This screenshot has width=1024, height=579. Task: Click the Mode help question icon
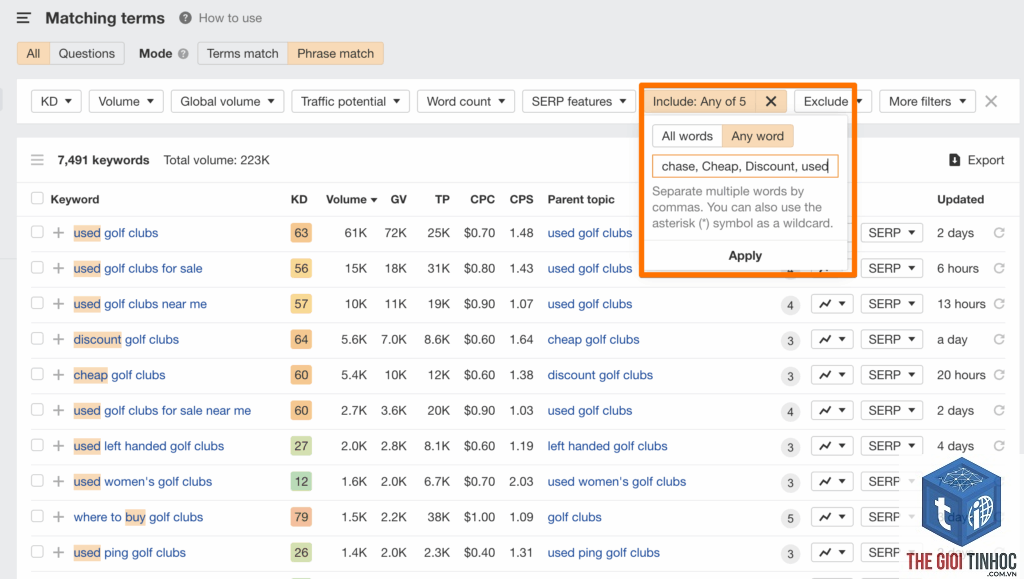184,54
